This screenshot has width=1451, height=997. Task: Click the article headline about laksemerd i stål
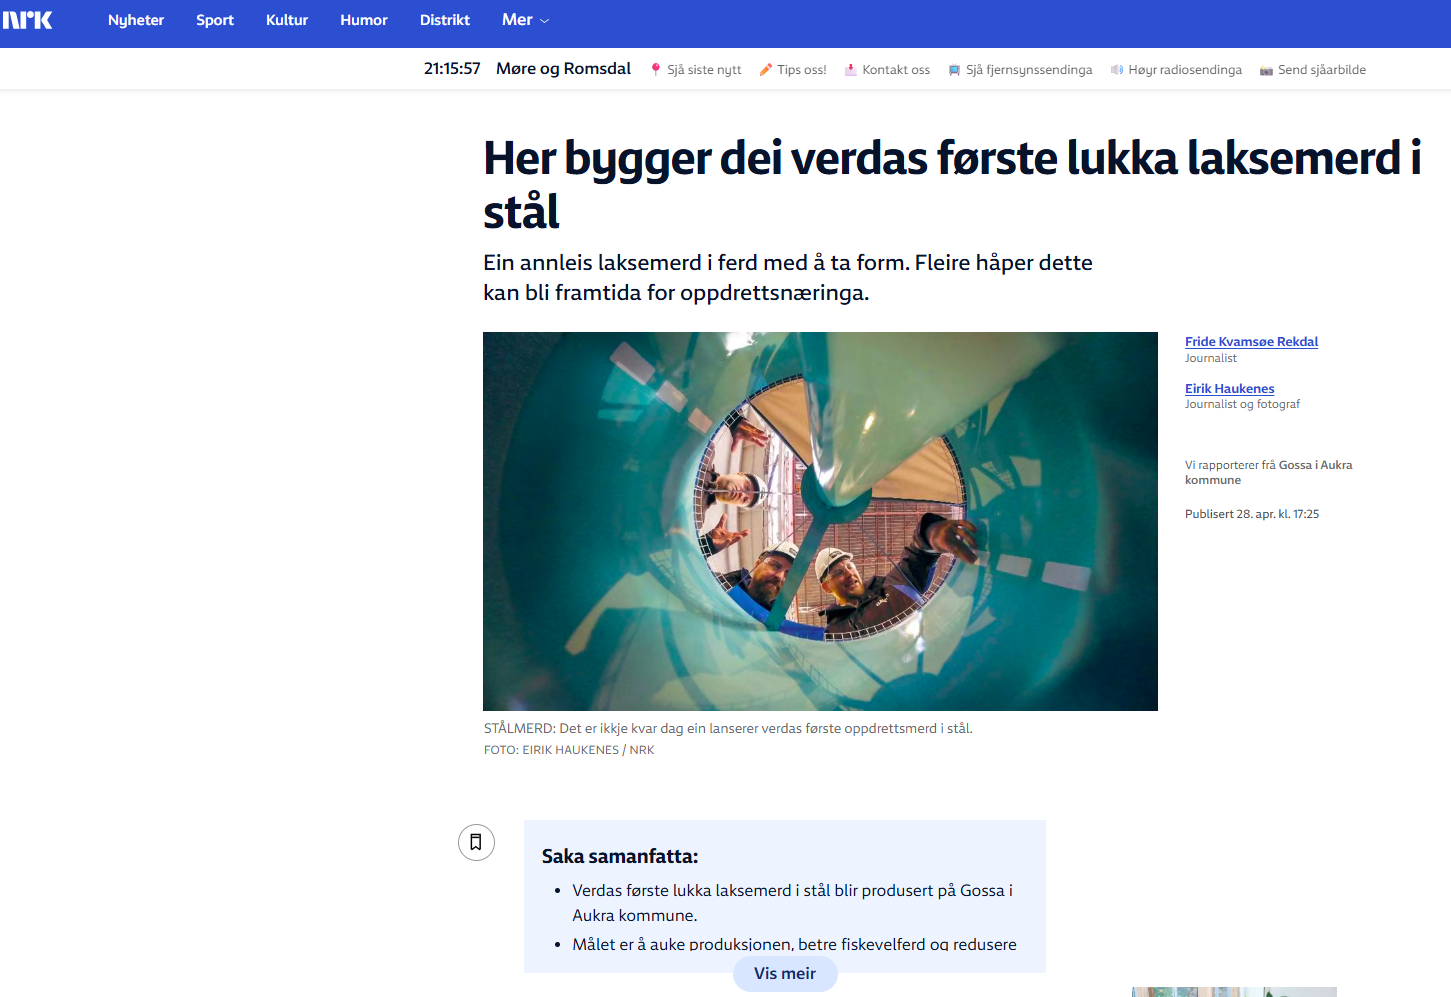[951, 185]
